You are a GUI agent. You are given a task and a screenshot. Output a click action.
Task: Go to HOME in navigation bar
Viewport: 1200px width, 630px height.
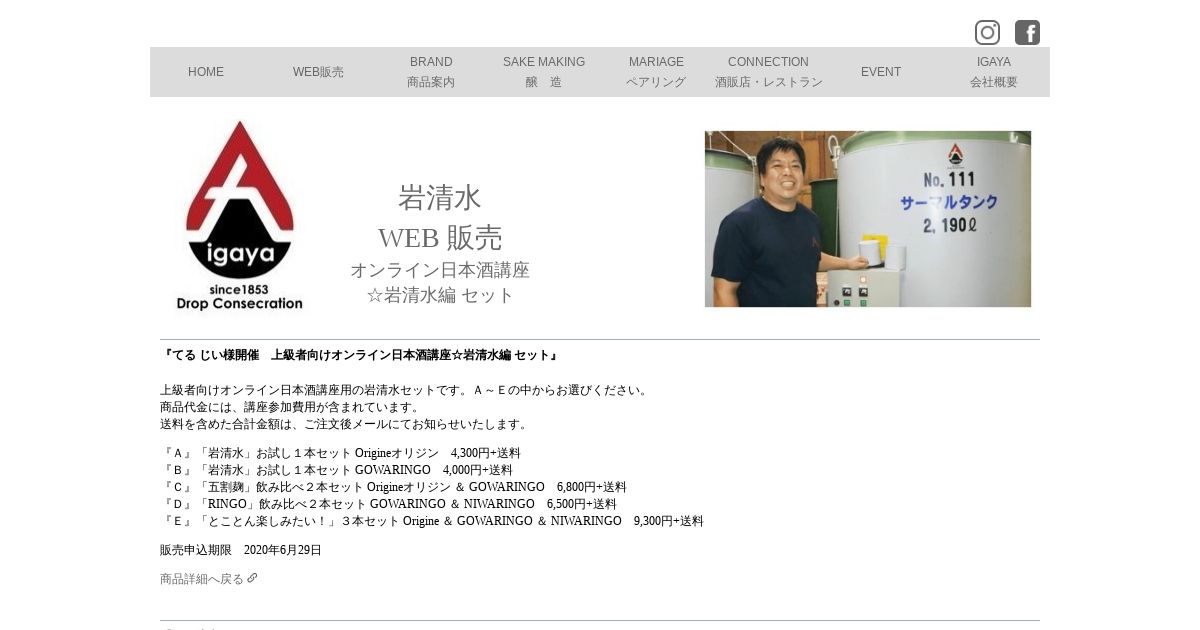(x=206, y=72)
